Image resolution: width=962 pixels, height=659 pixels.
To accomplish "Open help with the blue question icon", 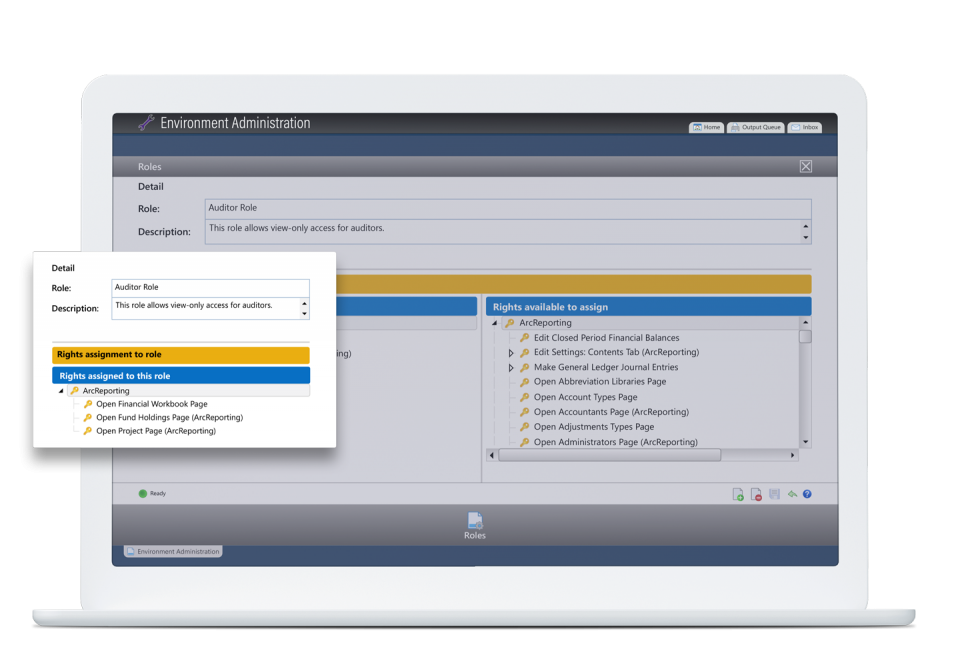I will (807, 494).
